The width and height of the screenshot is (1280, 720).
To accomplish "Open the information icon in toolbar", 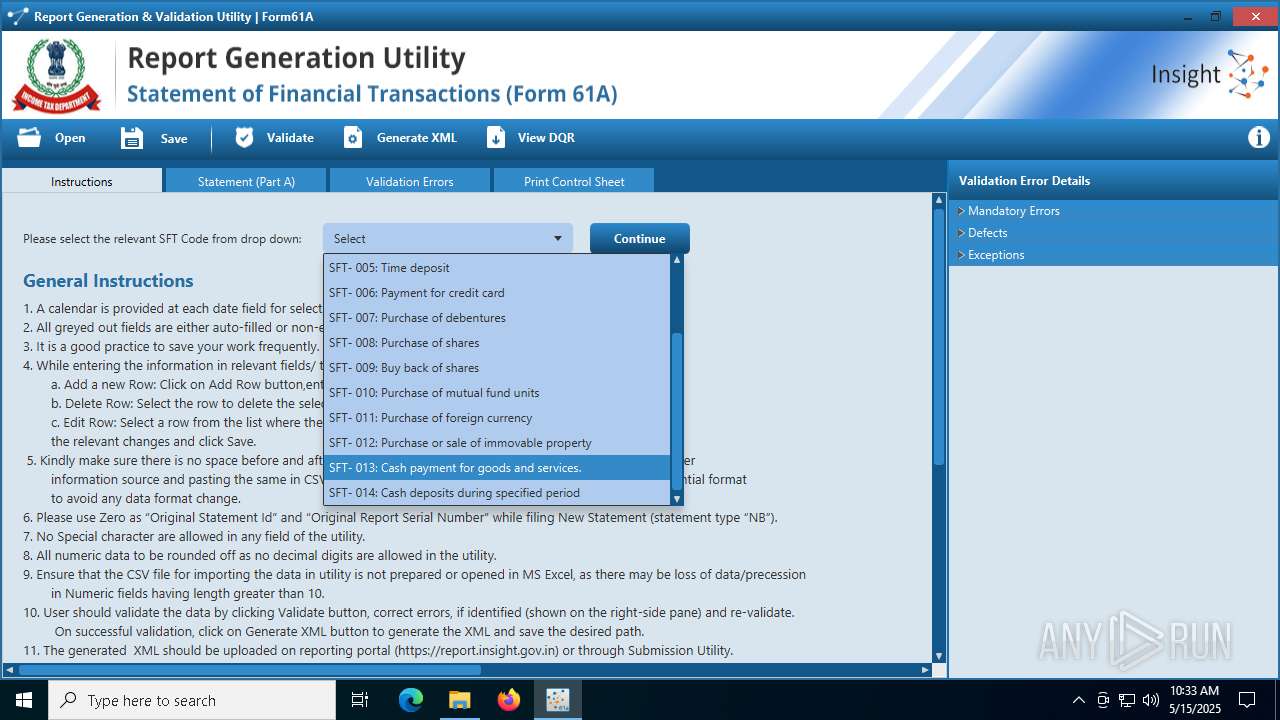I will (x=1259, y=138).
